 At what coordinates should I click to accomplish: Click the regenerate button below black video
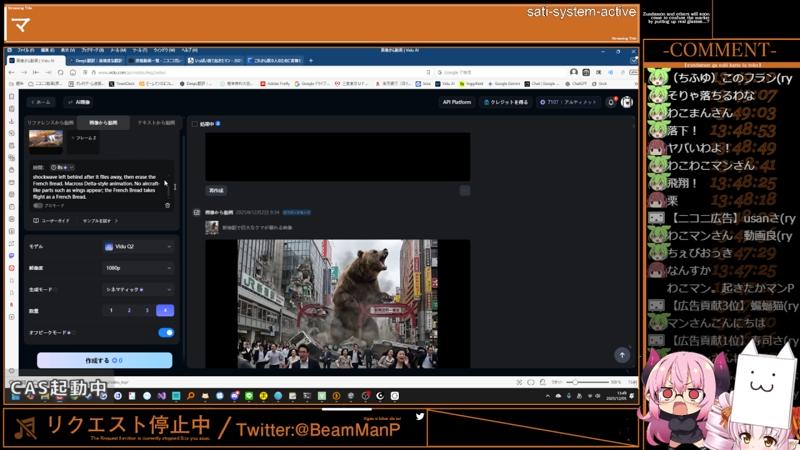216,190
